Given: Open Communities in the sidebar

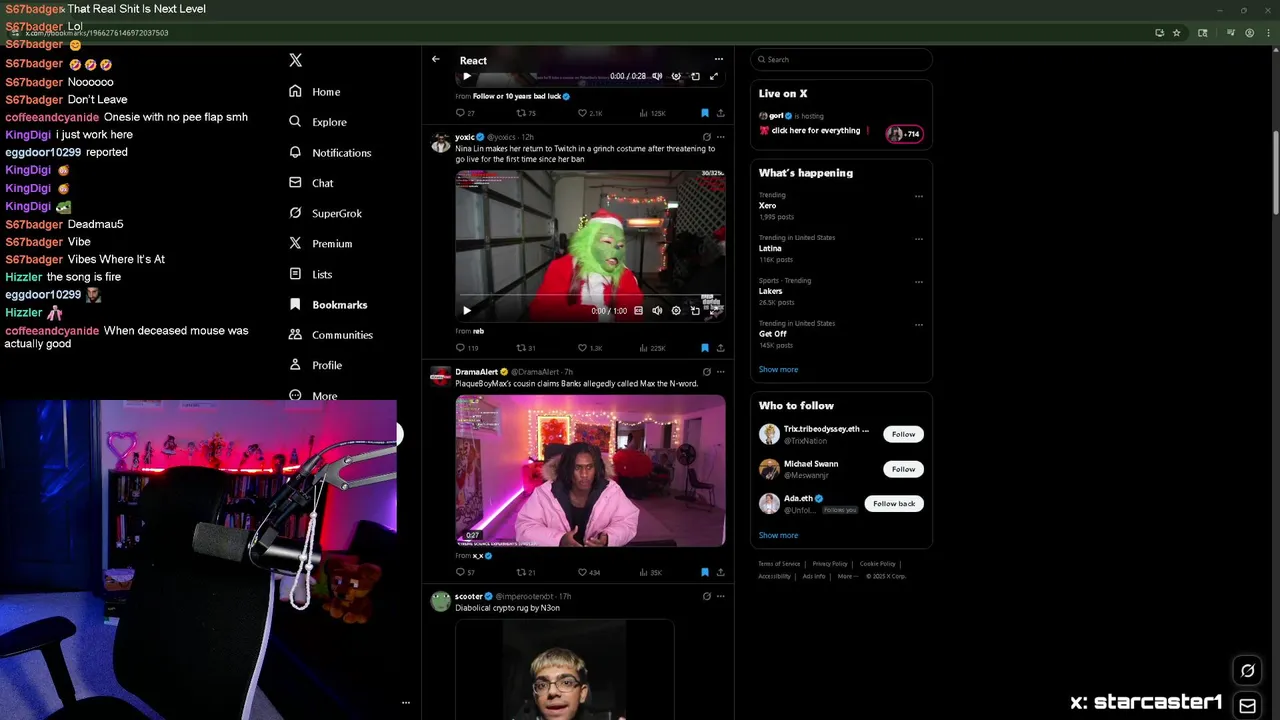Looking at the screenshot, I should (331, 335).
